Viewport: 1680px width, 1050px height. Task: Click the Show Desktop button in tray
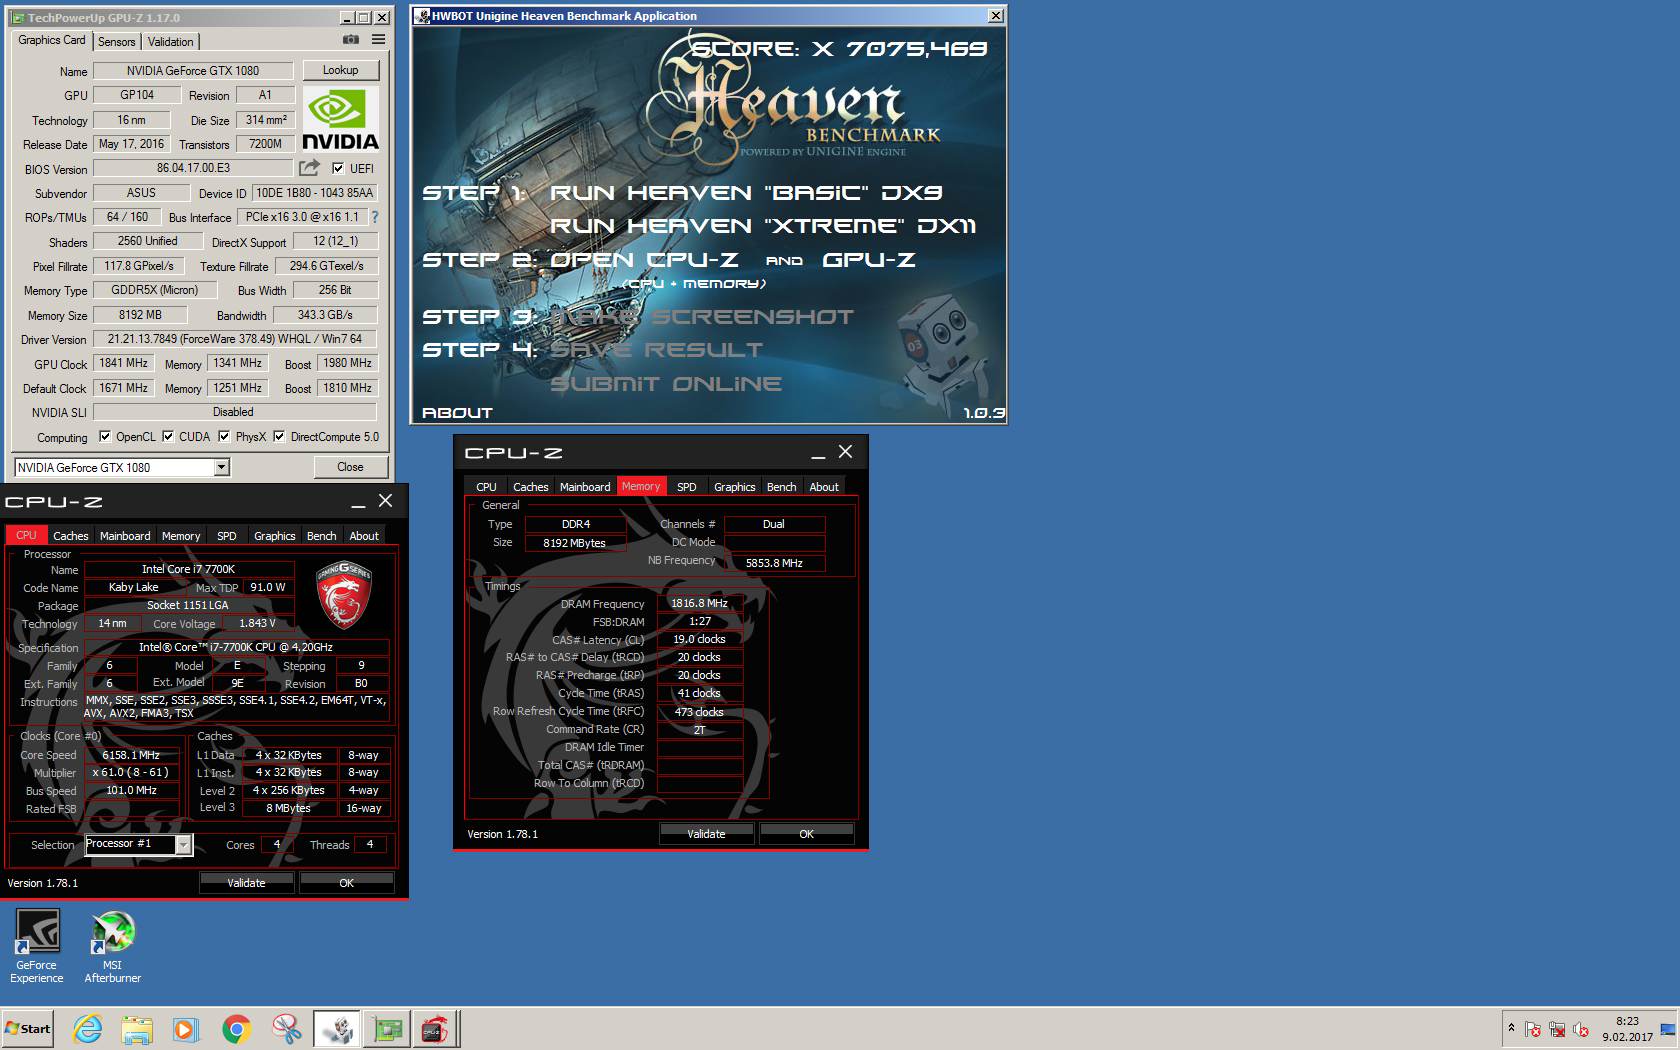click(1668, 1029)
